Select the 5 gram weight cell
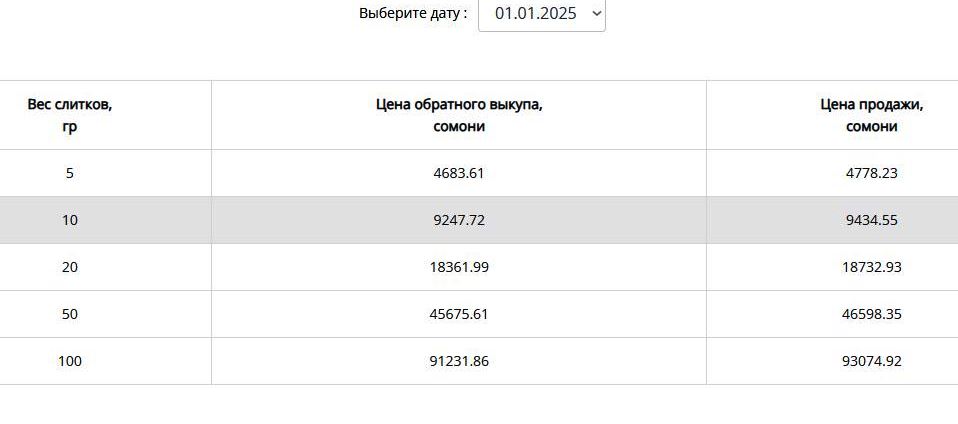This screenshot has width=958, height=424. click(69, 173)
